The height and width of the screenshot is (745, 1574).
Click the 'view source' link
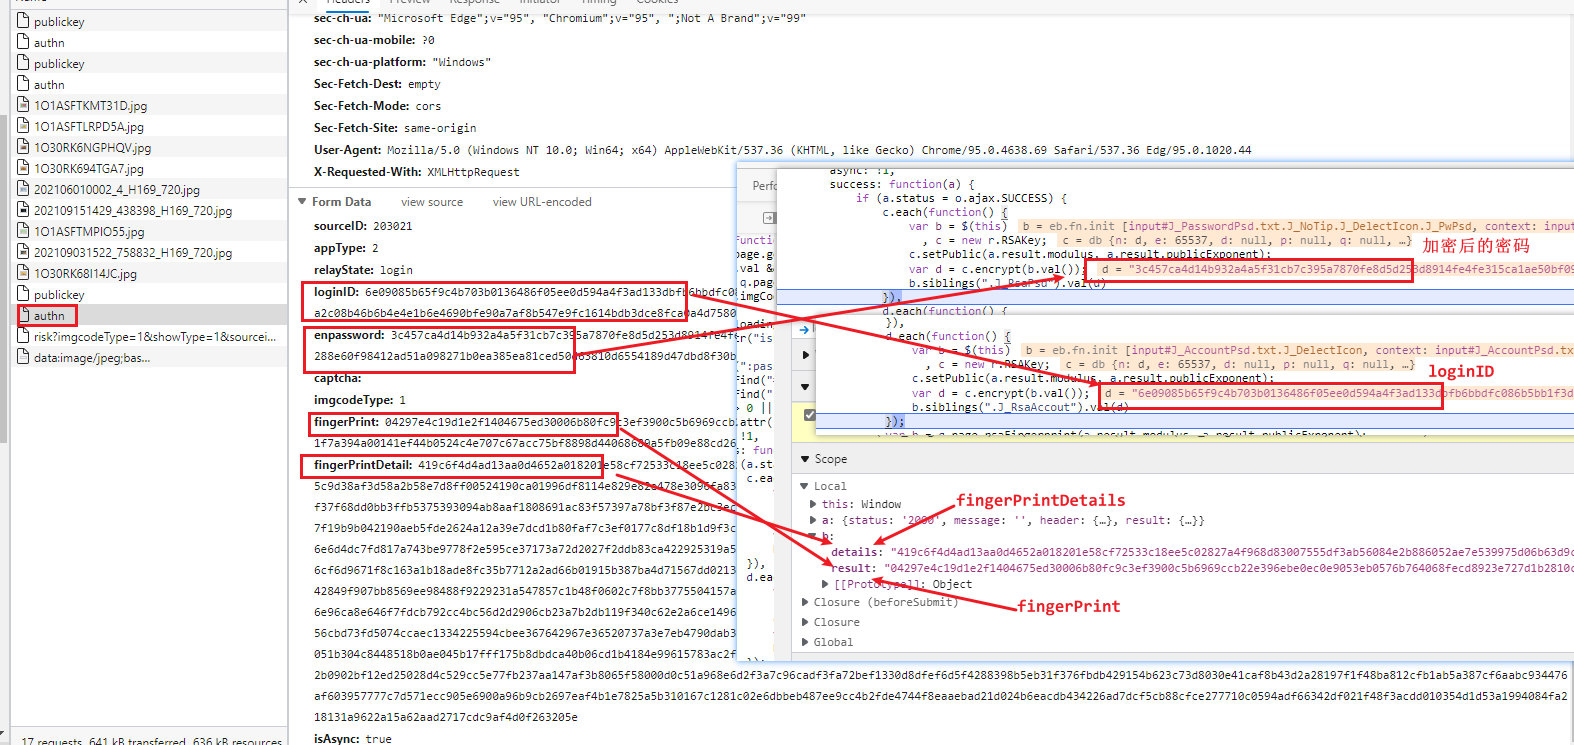click(x=432, y=202)
